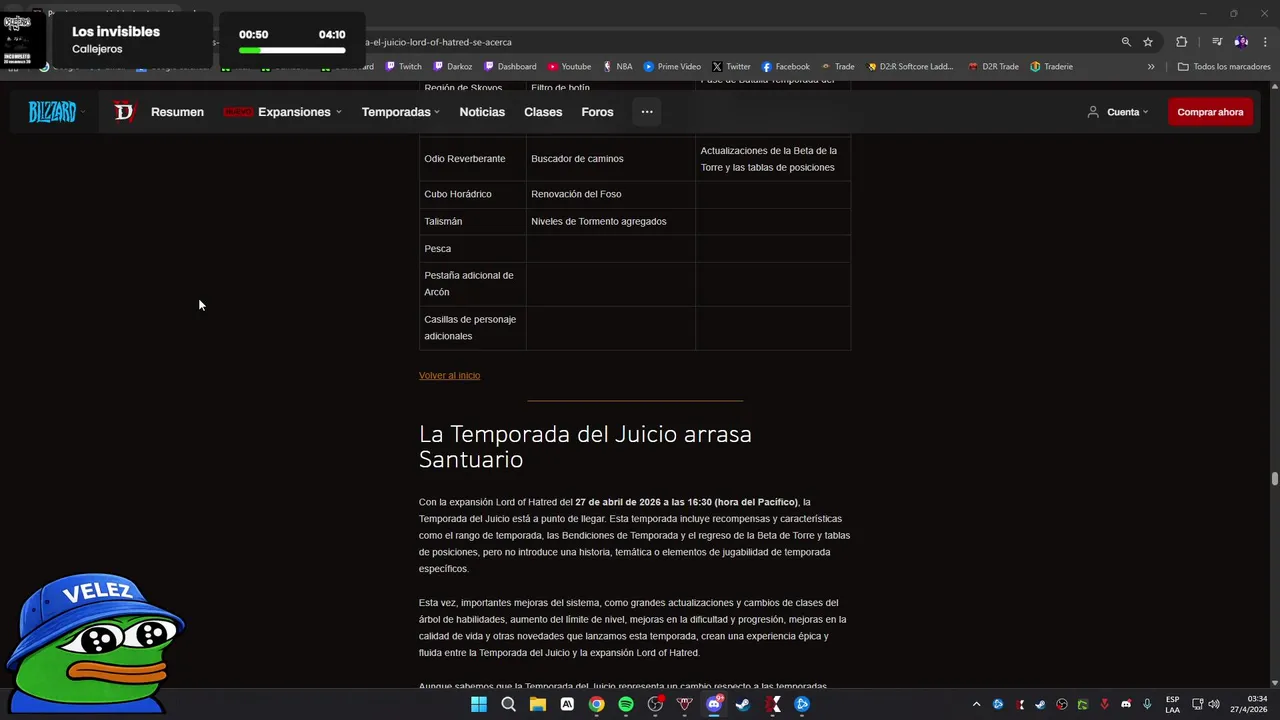Open Spotify from taskbar
1280x720 pixels.
(626, 704)
